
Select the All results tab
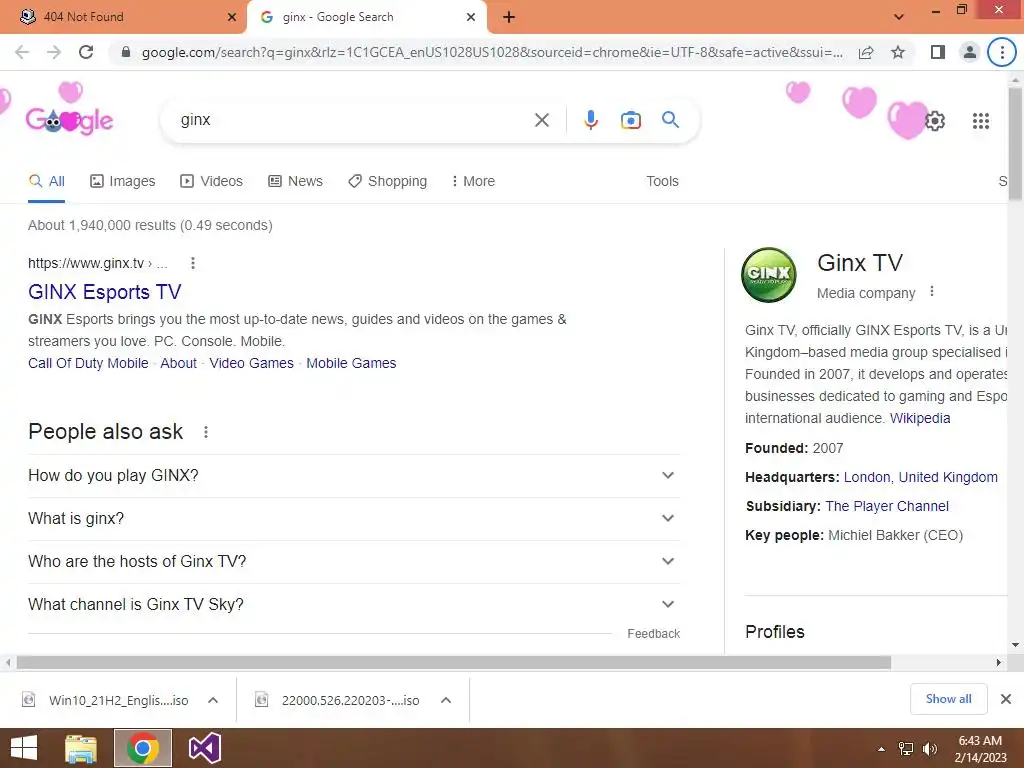click(46, 182)
